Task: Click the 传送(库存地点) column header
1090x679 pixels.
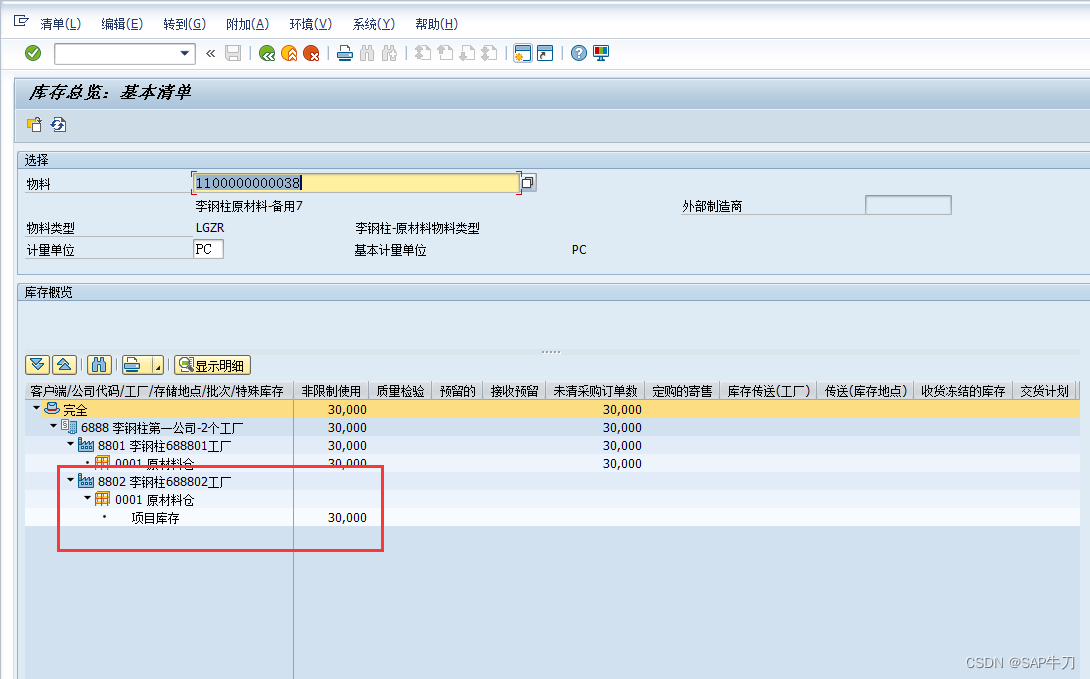Action: (865, 391)
